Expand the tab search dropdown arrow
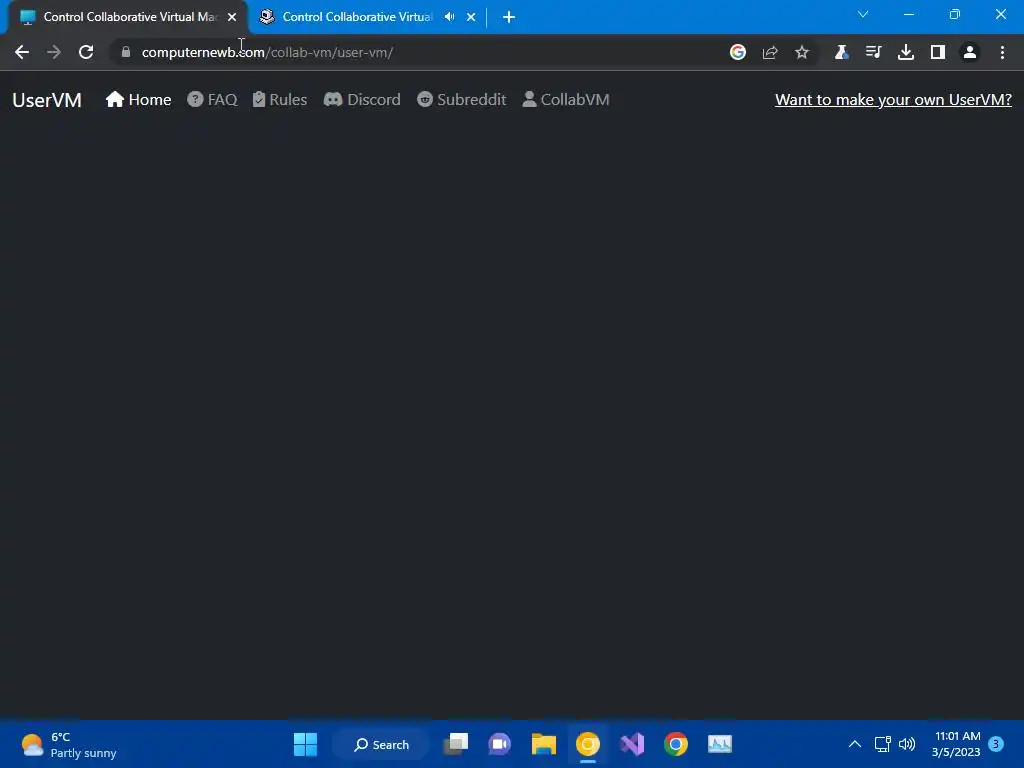The height and width of the screenshot is (768, 1024). (863, 14)
